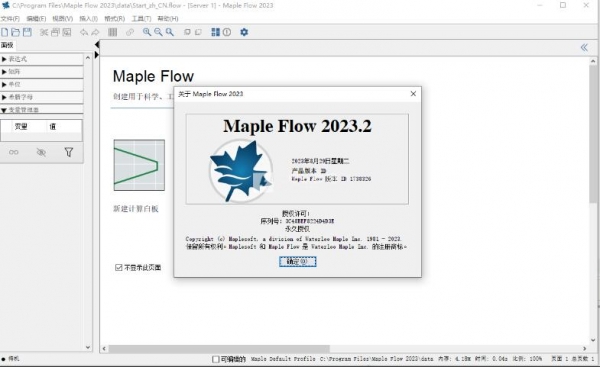Open the 格式(R) menu
Viewport: 600px width, 367px height.
coord(114,18)
